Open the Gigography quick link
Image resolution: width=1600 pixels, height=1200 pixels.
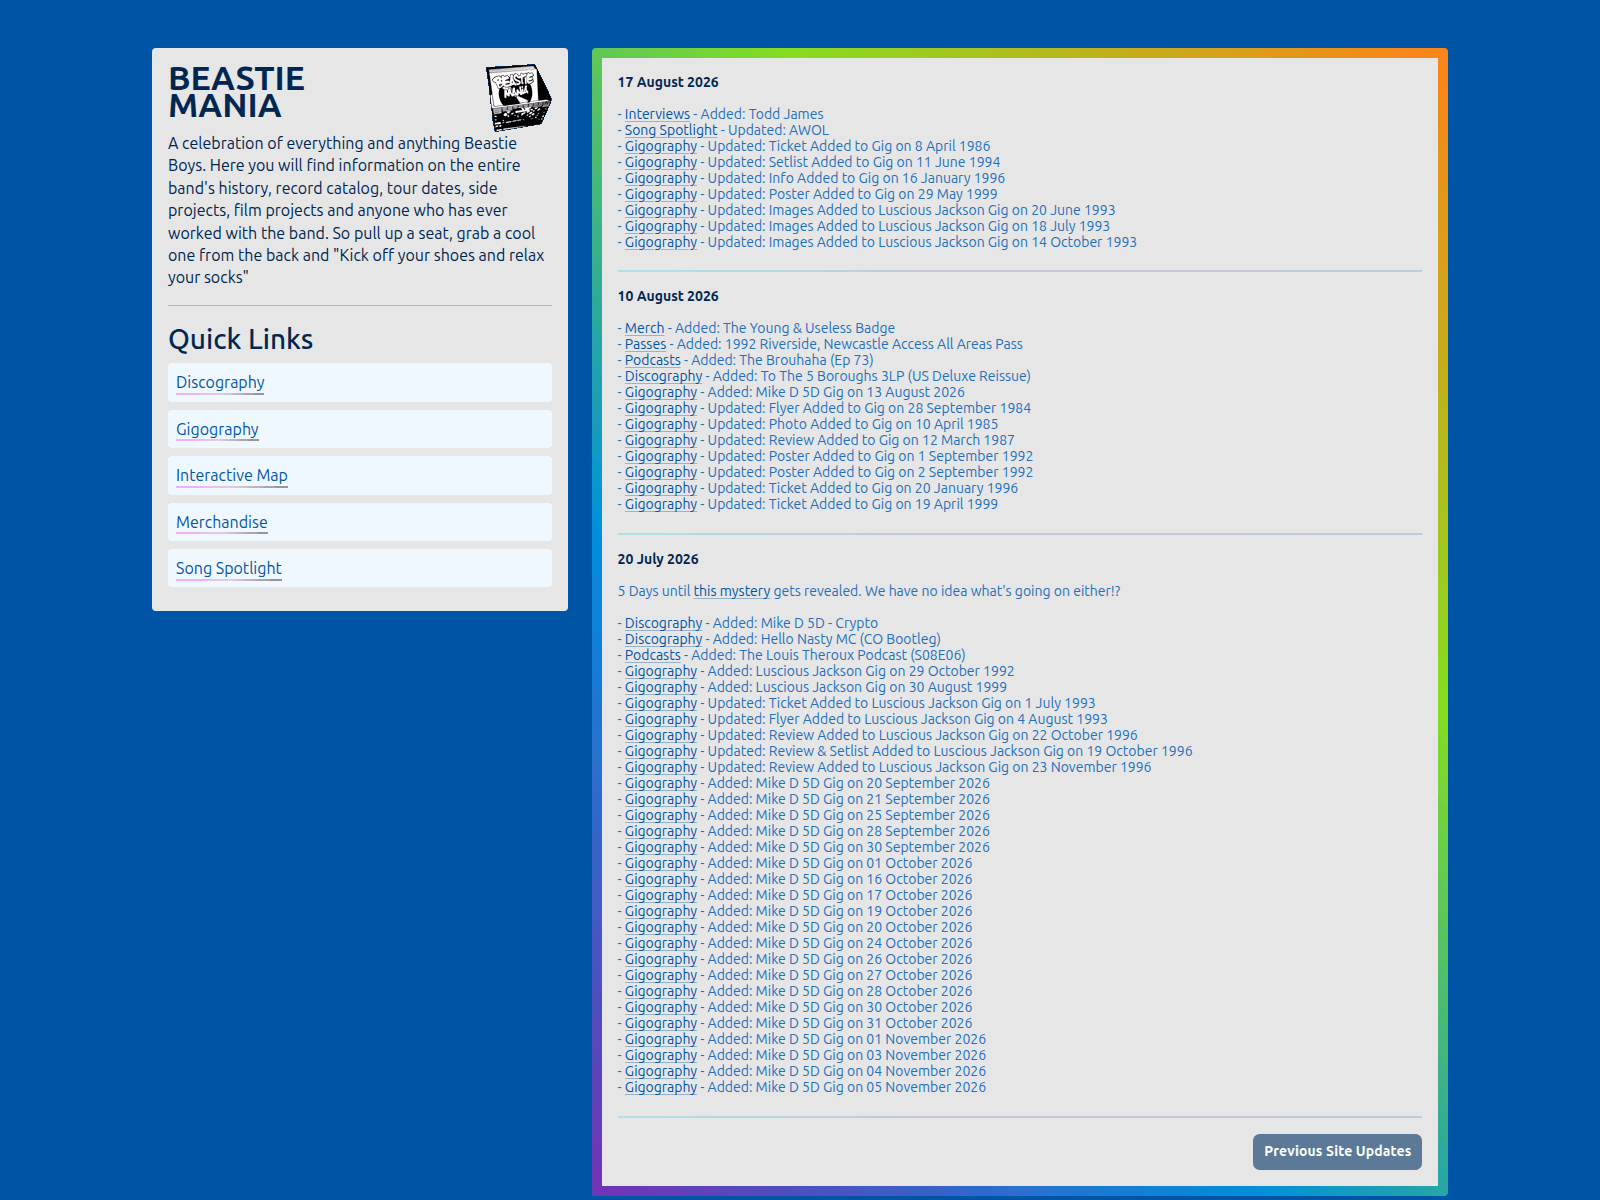[x=217, y=429]
